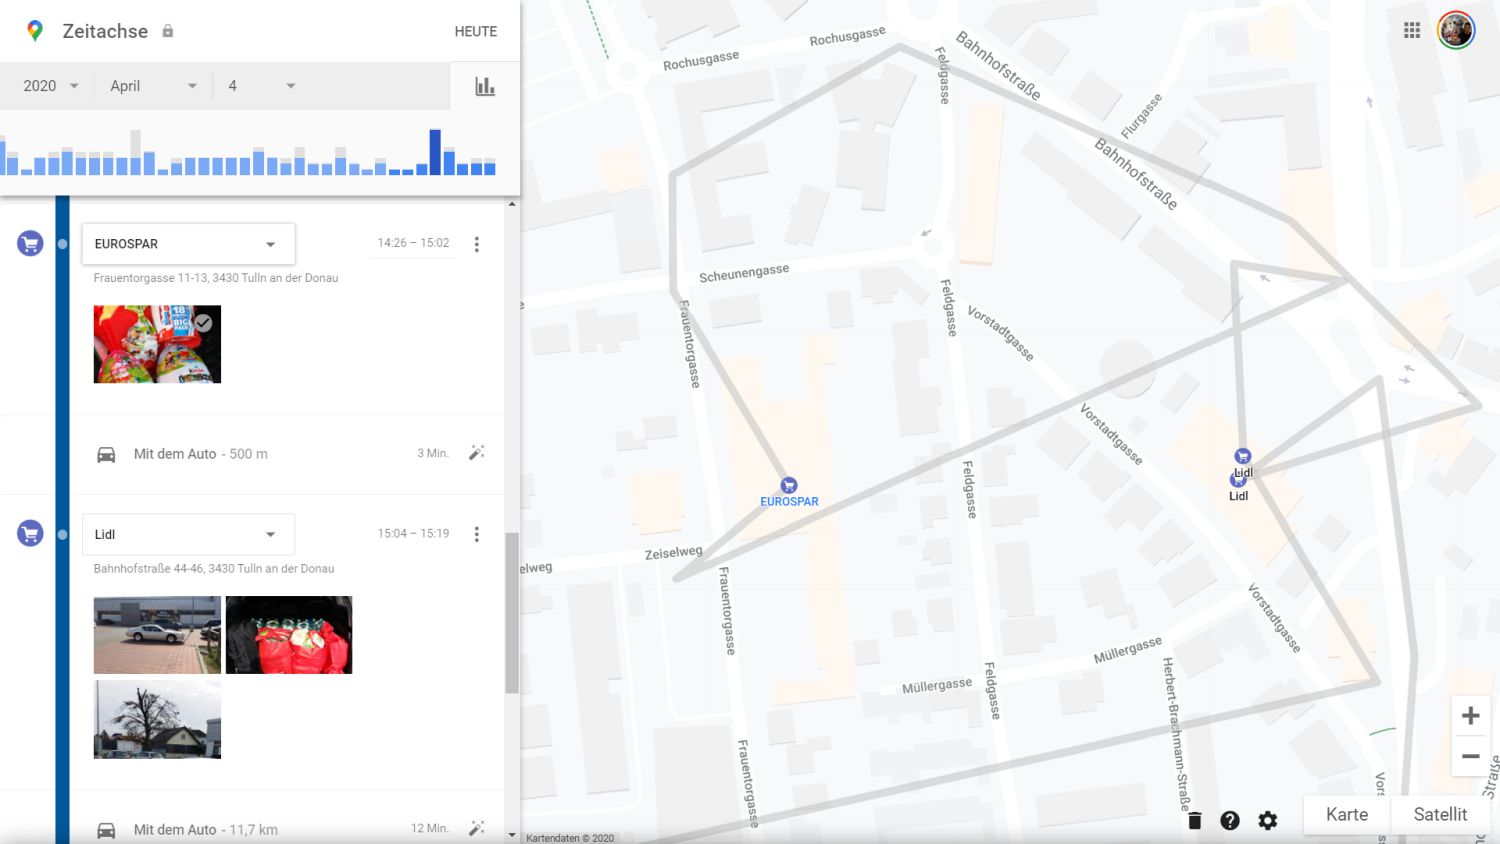Expand the year 2020 dropdown
This screenshot has width=1500, height=844.
[51, 86]
